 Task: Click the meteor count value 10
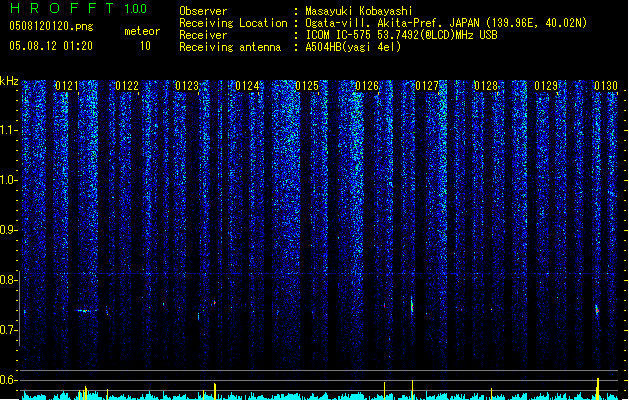tap(145, 46)
